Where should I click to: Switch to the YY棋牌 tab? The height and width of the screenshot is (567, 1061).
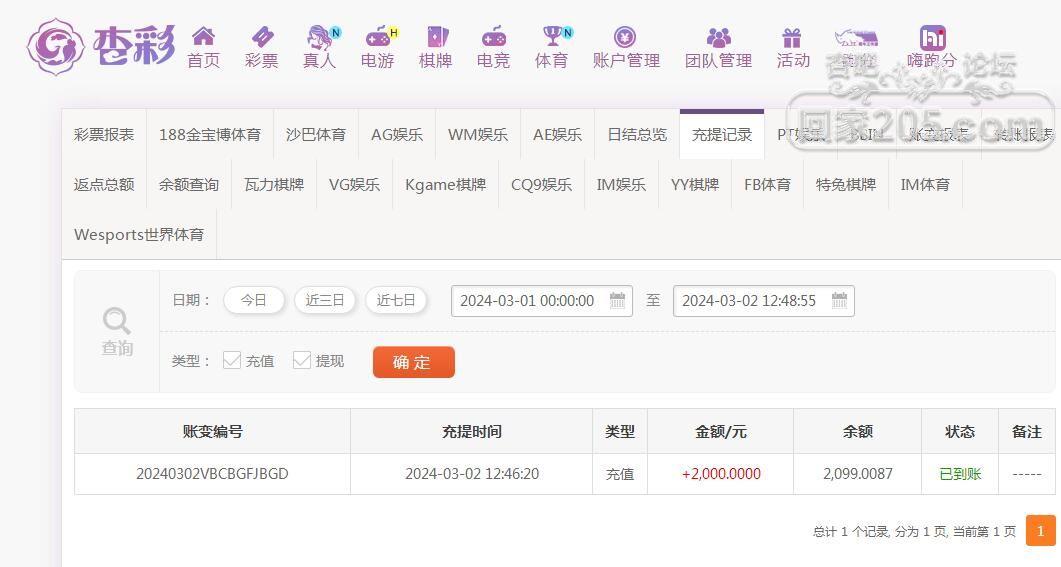pos(695,185)
